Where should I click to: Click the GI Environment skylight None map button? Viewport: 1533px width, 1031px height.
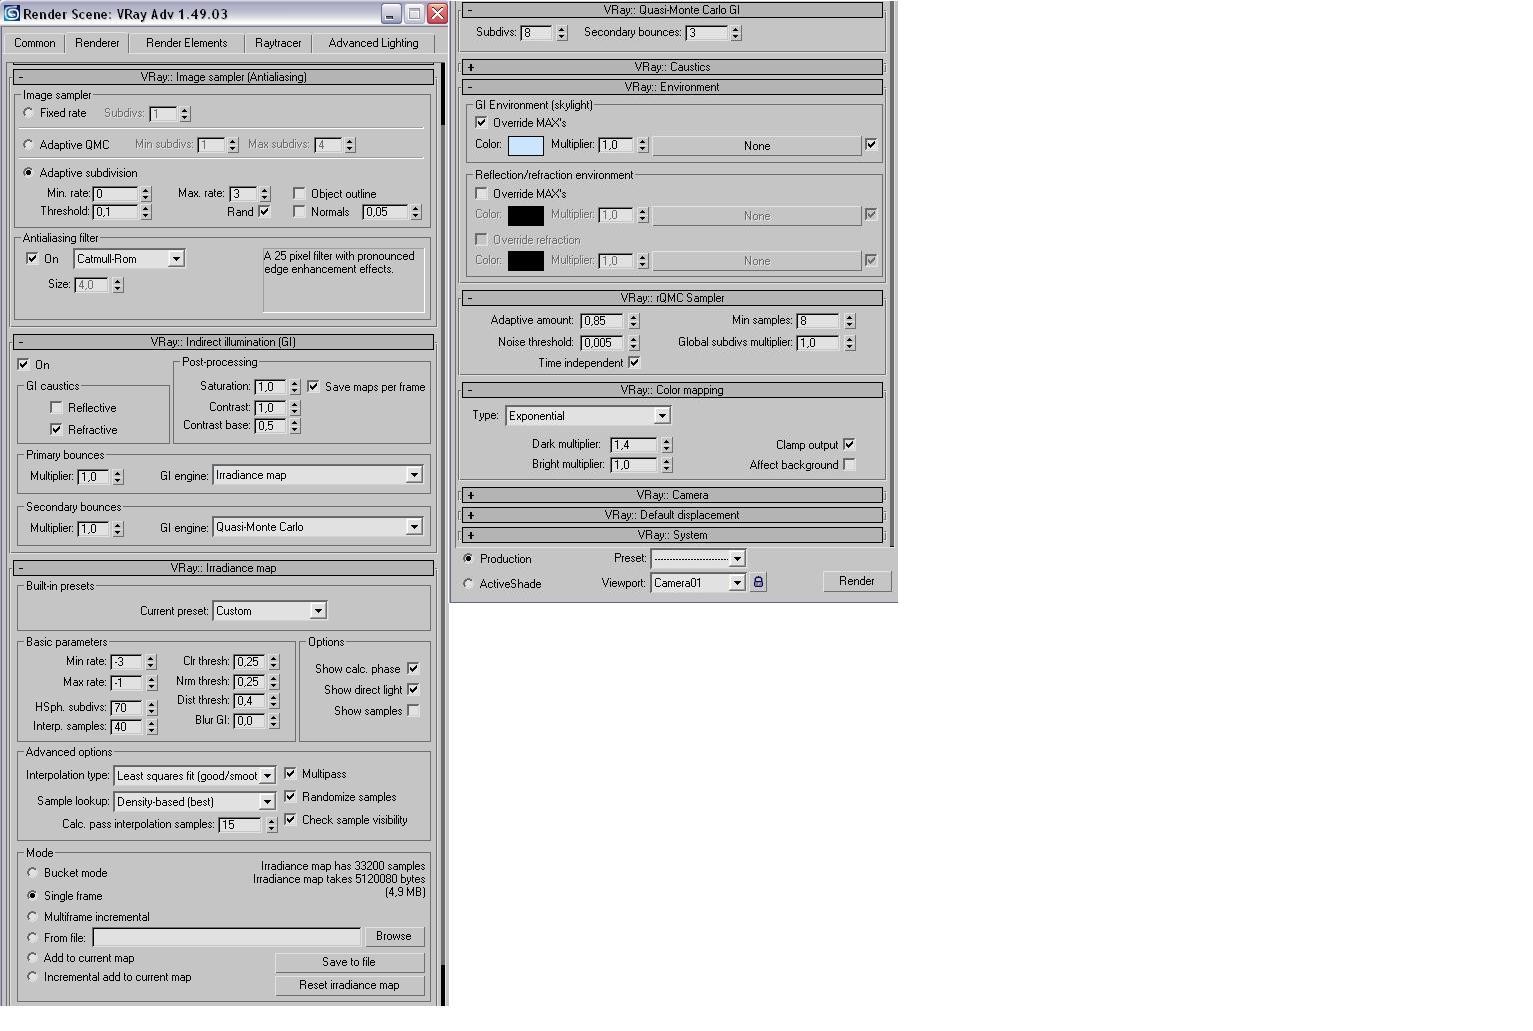coord(757,146)
